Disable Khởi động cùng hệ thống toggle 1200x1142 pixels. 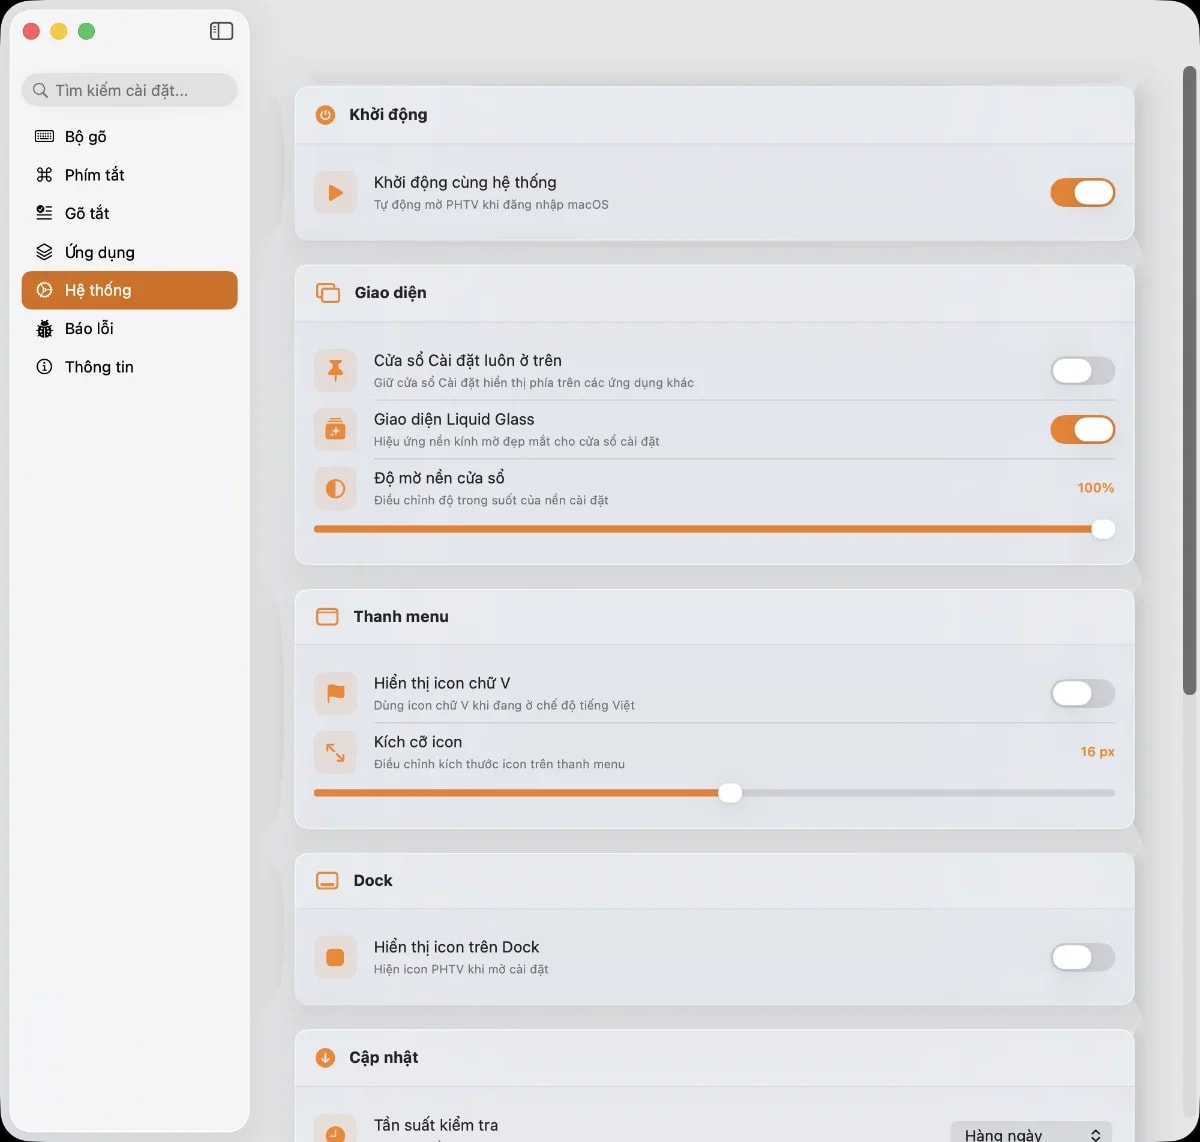coord(1082,193)
